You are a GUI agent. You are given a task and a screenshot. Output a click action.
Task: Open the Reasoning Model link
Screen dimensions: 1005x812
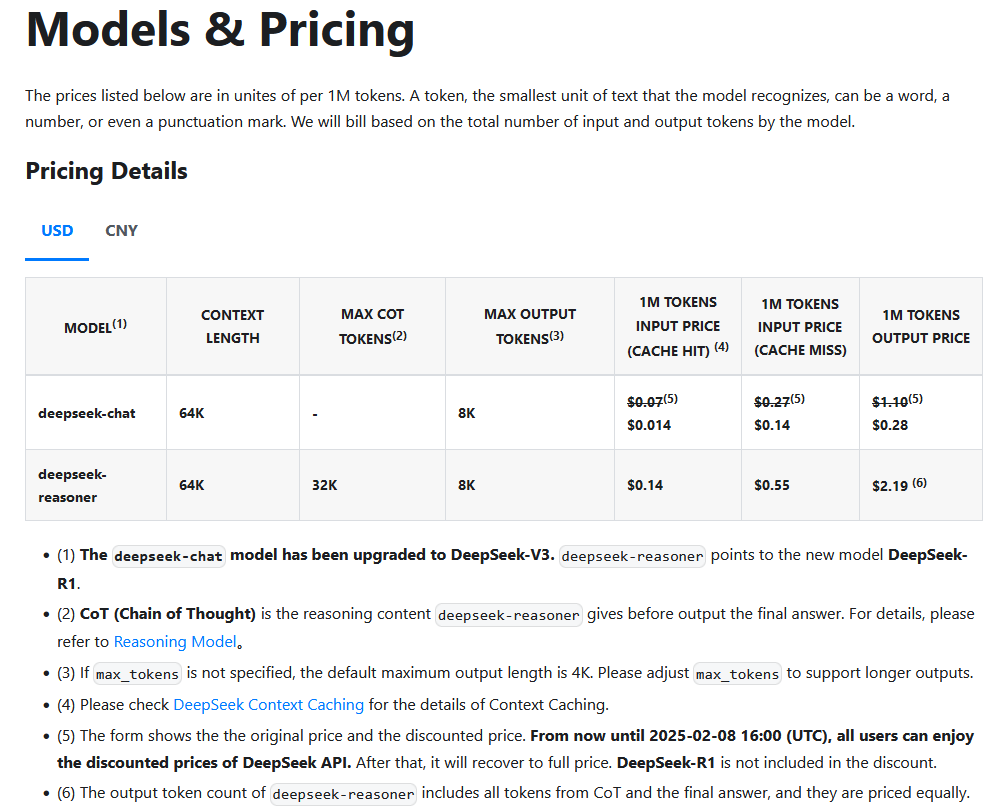tap(176, 642)
